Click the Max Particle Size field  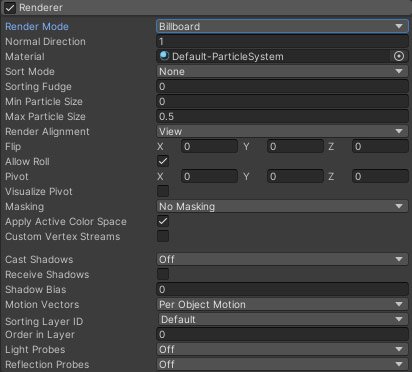coord(282,116)
